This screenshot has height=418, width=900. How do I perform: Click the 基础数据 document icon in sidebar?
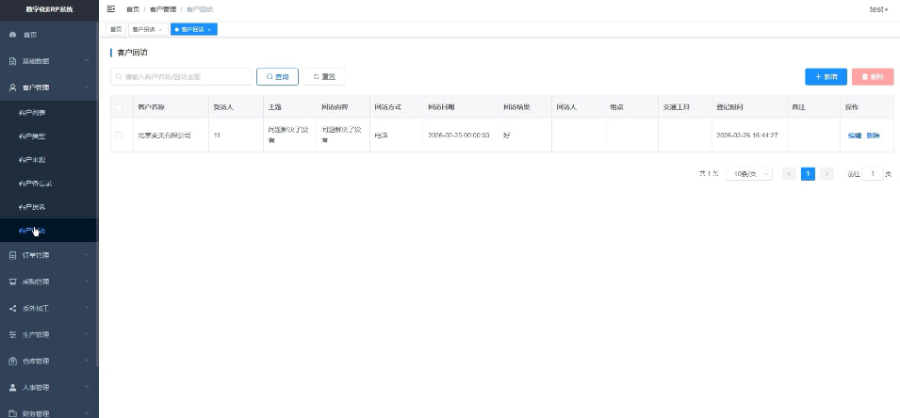13,61
